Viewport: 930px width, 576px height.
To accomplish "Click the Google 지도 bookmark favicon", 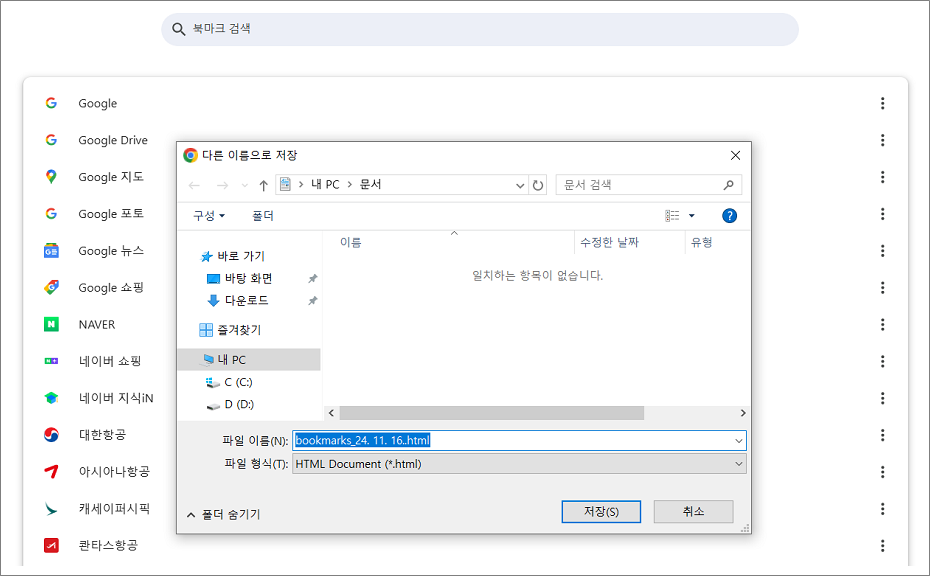I will coord(51,176).
